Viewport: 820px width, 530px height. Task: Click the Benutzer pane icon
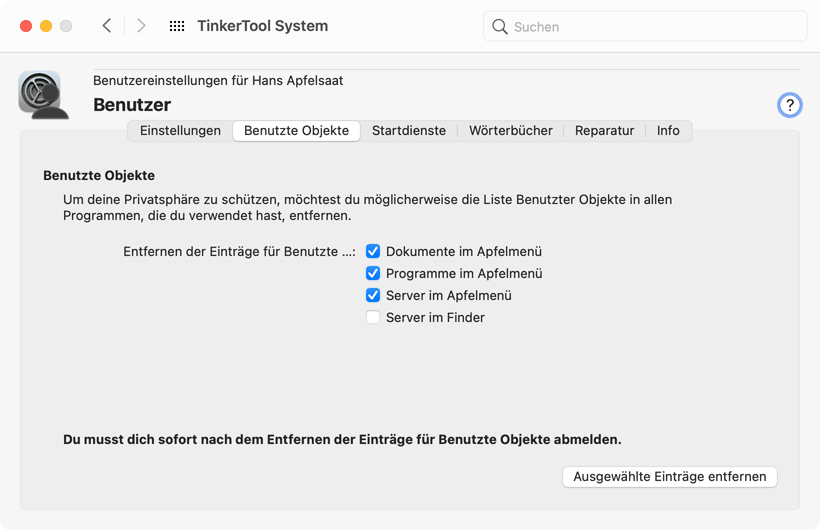[x=43, y=95]
